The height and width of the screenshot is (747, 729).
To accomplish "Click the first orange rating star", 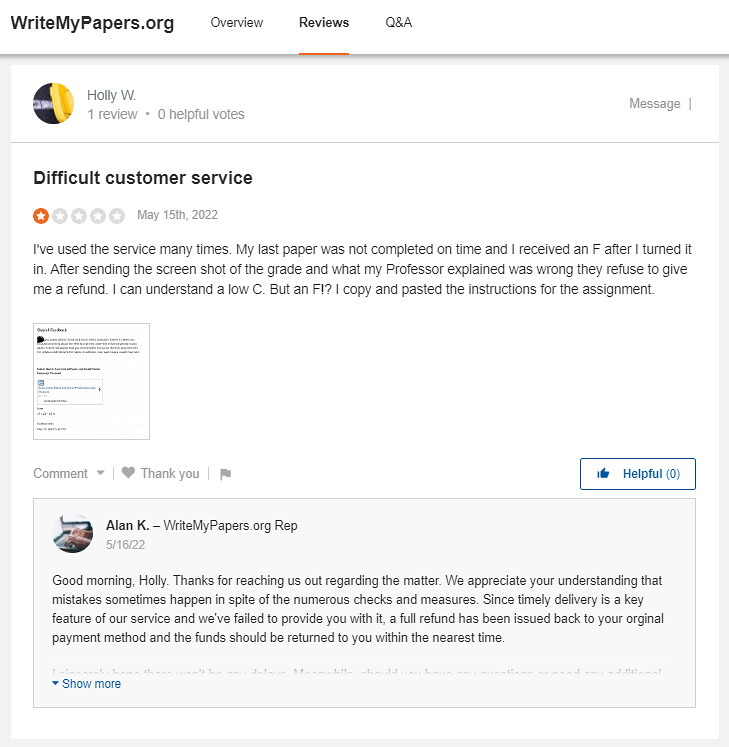I will 41,215.
